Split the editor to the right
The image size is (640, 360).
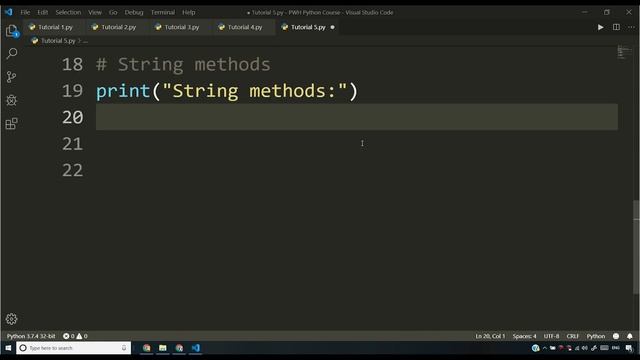616,27
